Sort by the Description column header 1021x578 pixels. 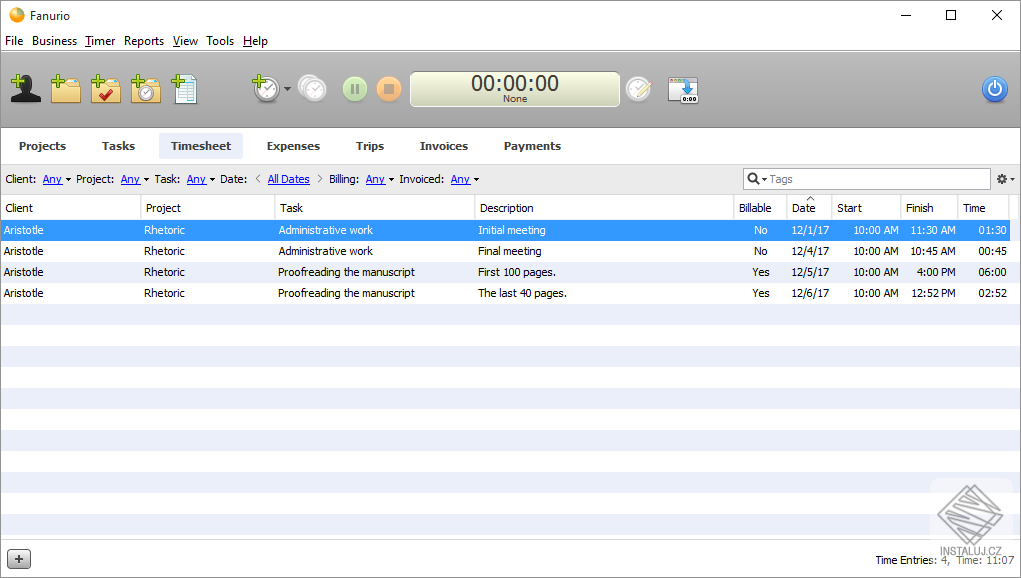pyautogui.click(x=604, y=208)
